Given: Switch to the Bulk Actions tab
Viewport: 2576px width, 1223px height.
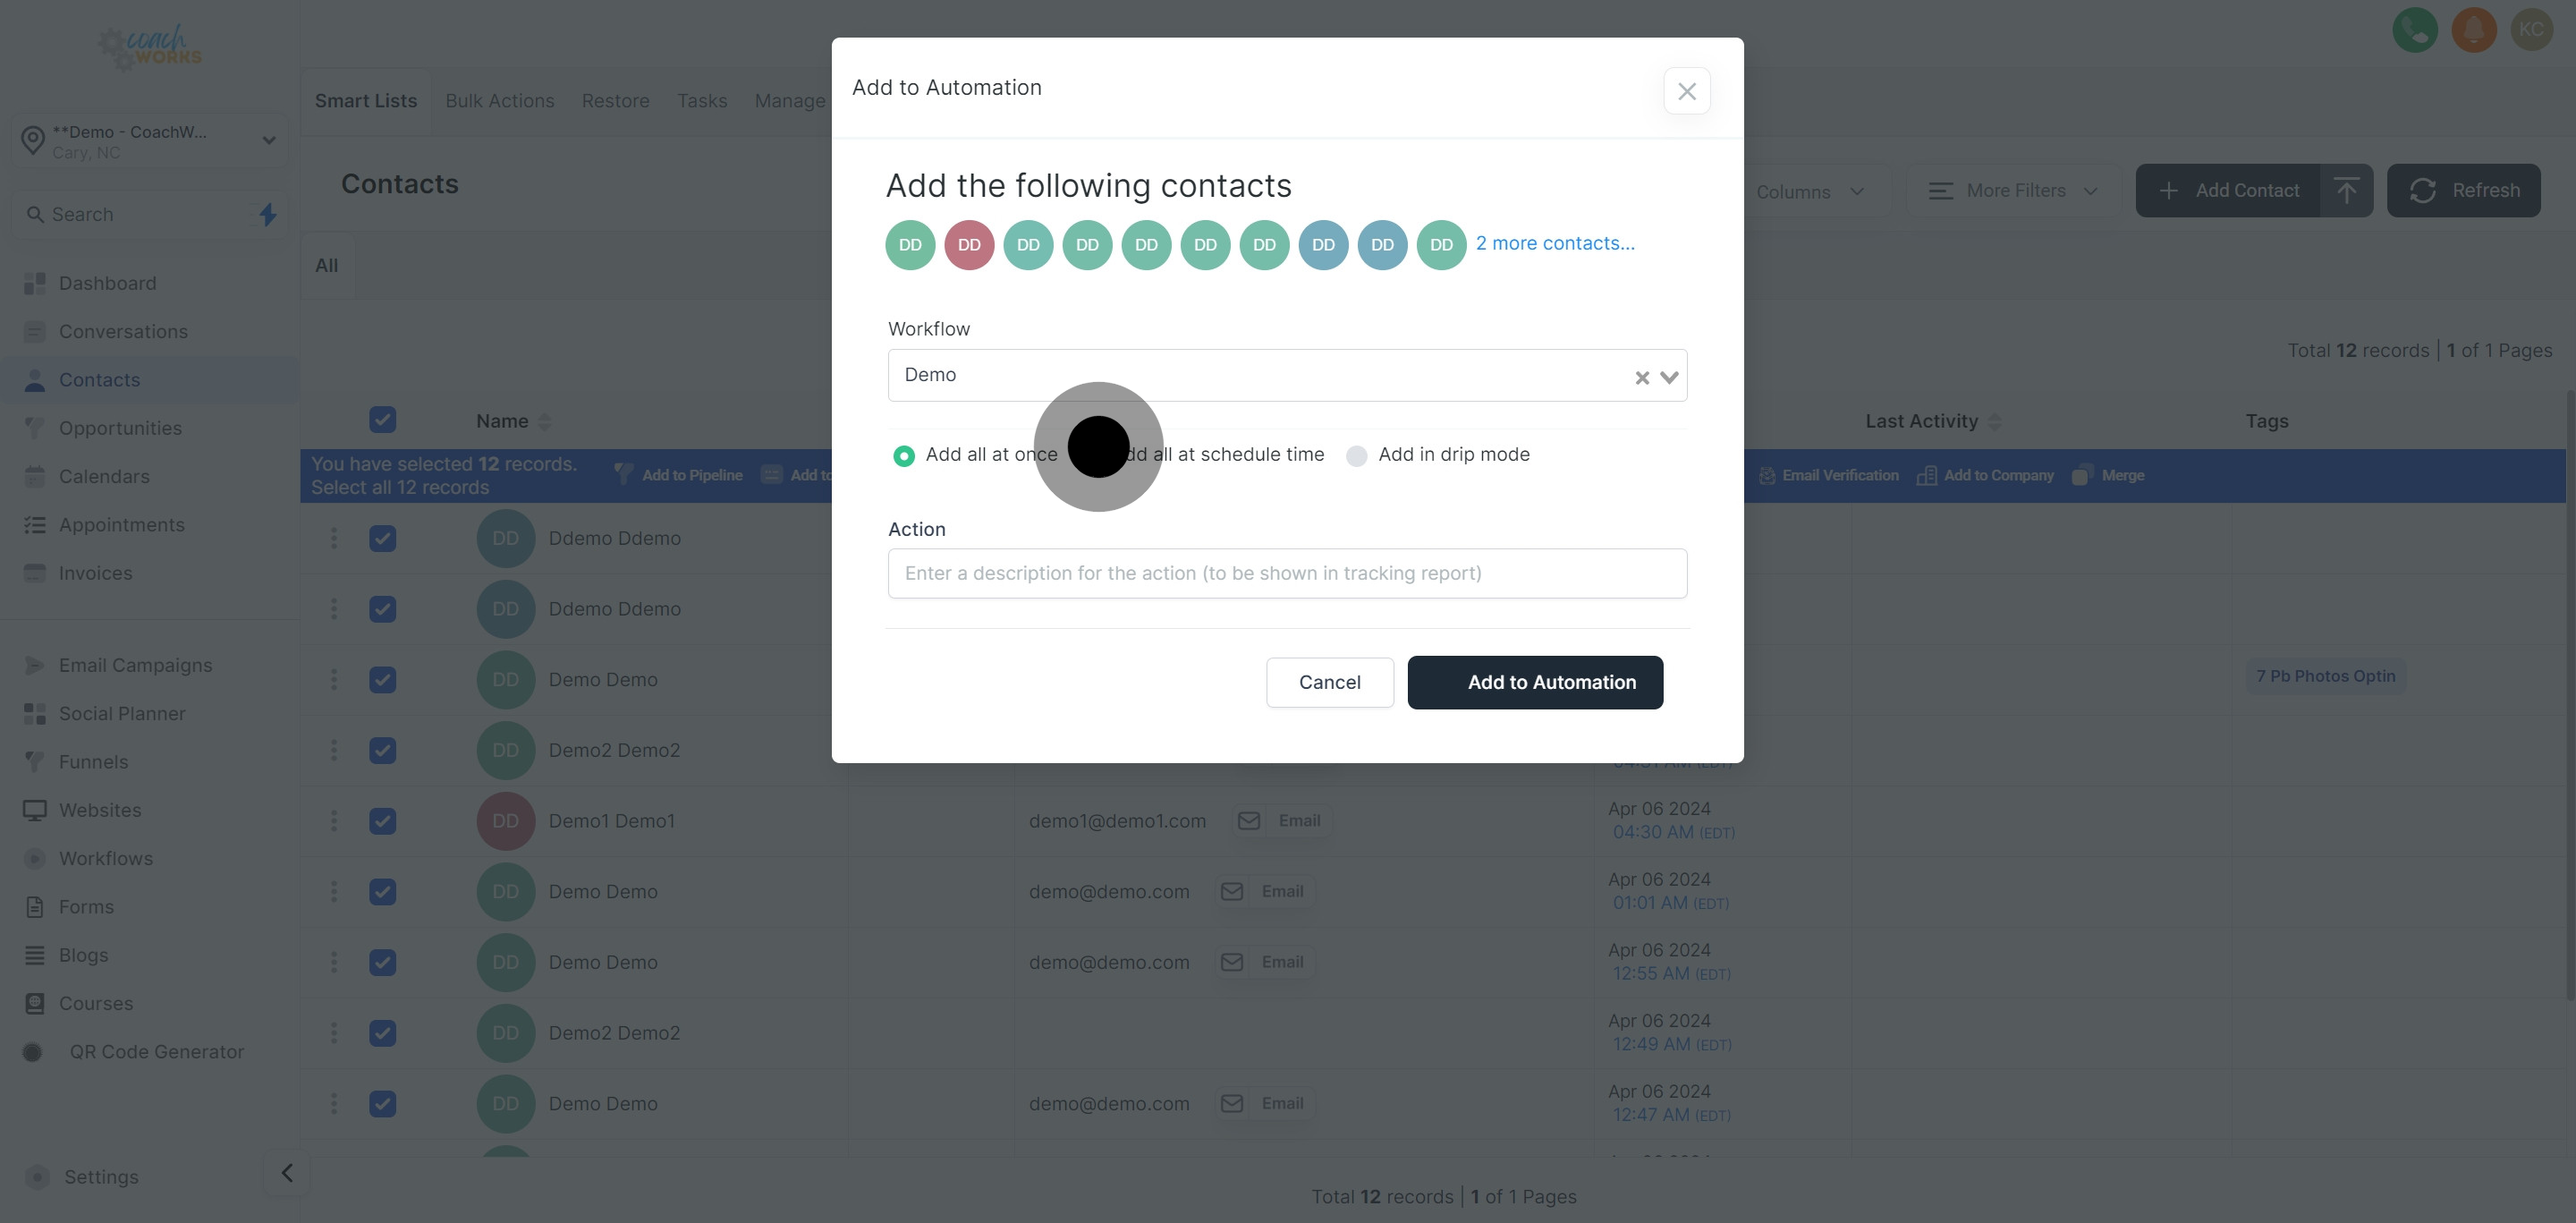Looking at the screenshot, I should click(499, 101).
